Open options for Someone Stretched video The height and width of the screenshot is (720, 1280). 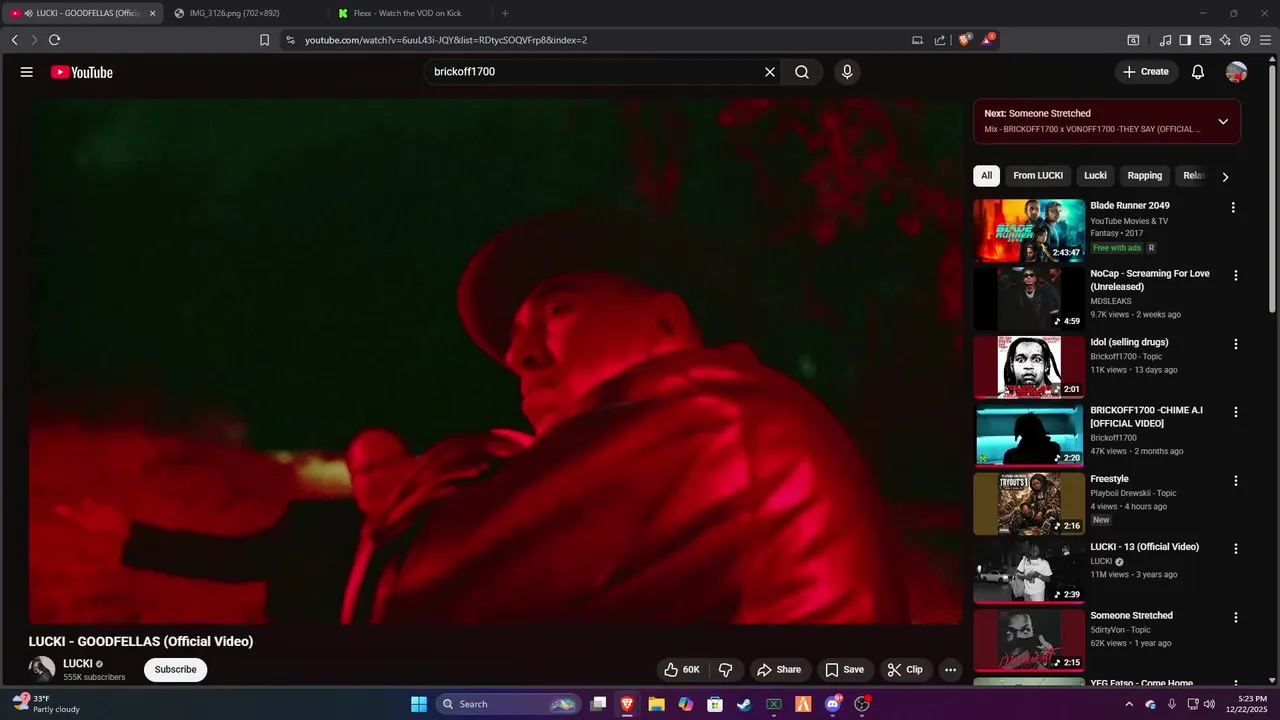[x=1236, y=618]
